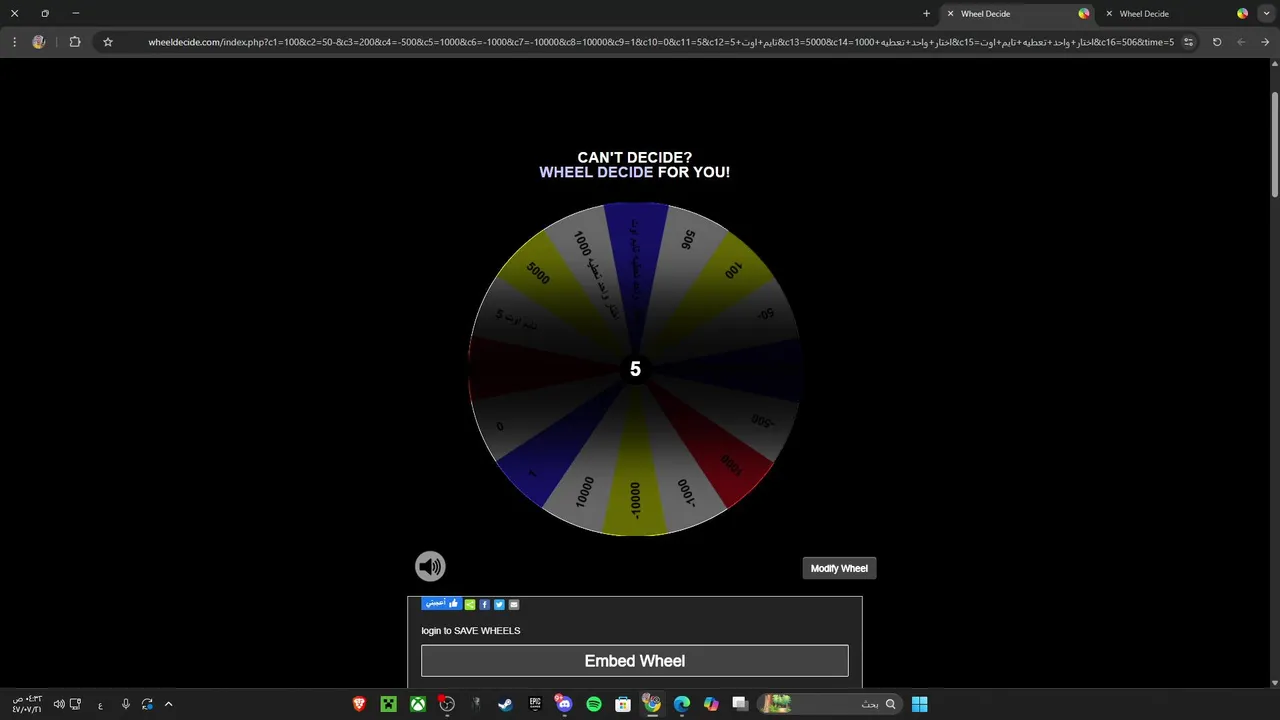The width and height of the screenshot is (1280, 720).
Task: Click the WHEEL DECIDE heading text
Action: click(596, 172)
